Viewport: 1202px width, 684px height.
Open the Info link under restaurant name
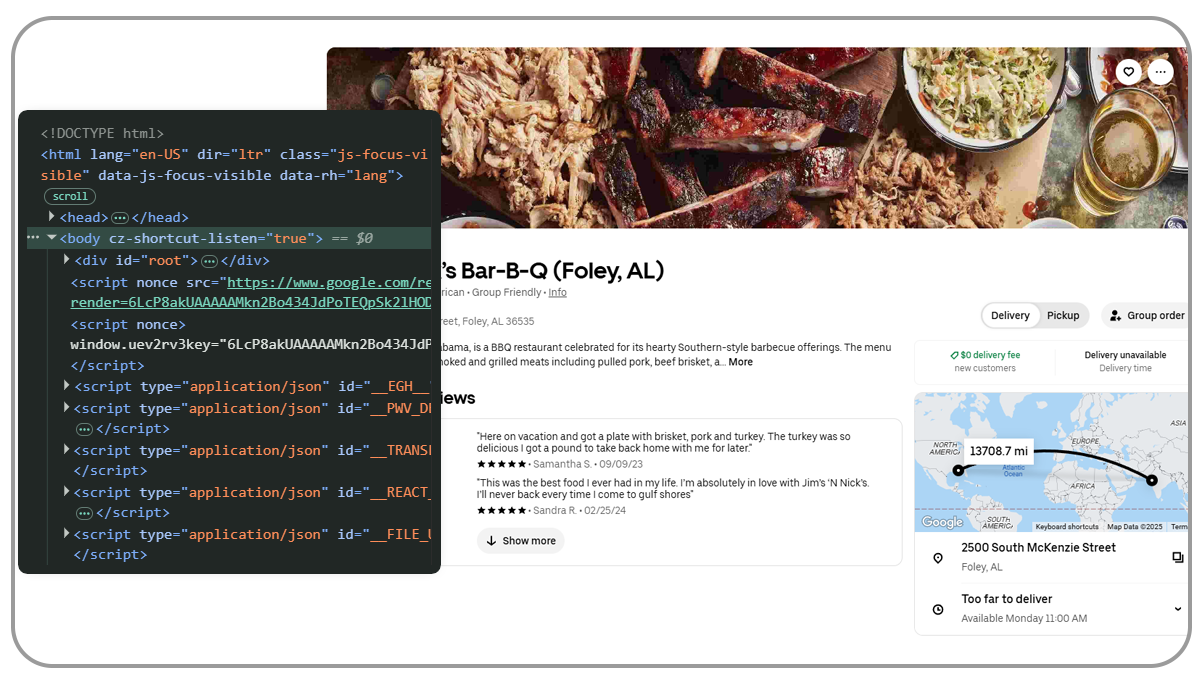(557, 292)
